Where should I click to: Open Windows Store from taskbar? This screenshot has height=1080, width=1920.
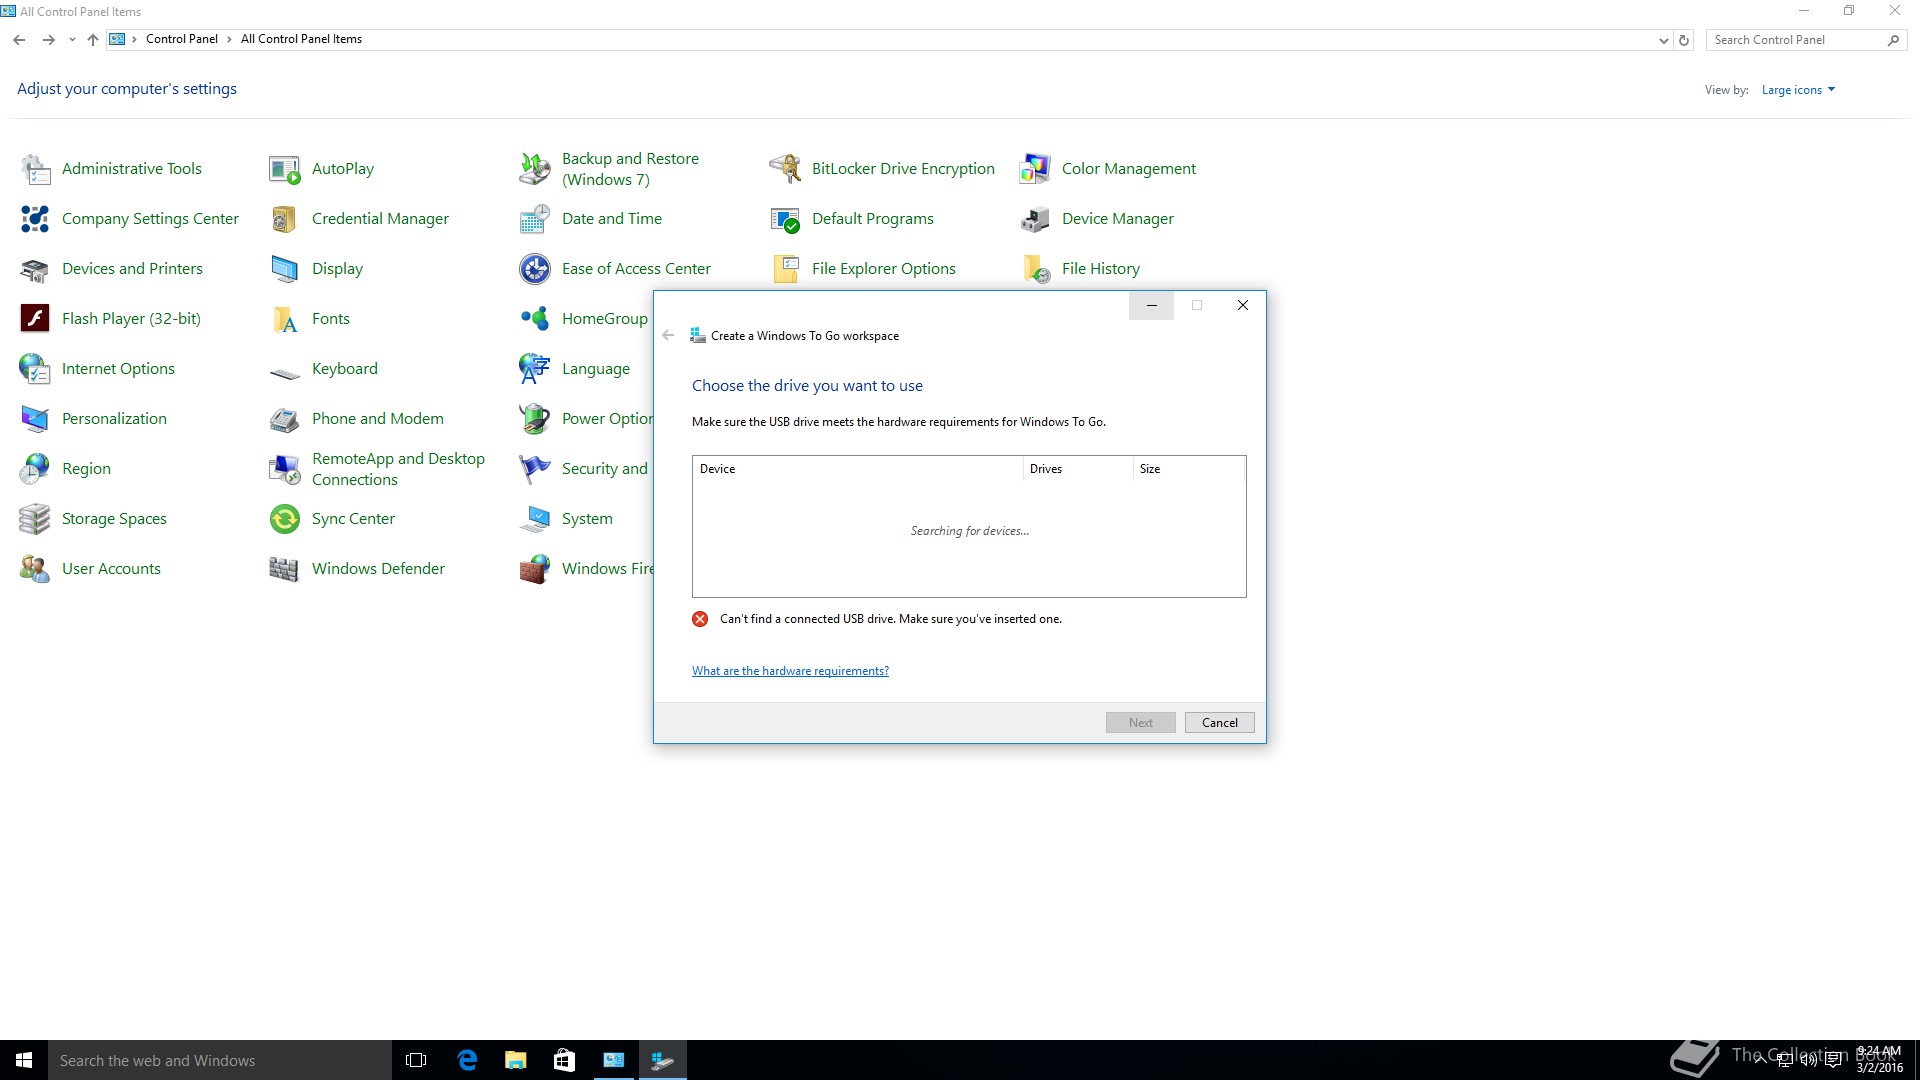click(x=564, y=1060)
